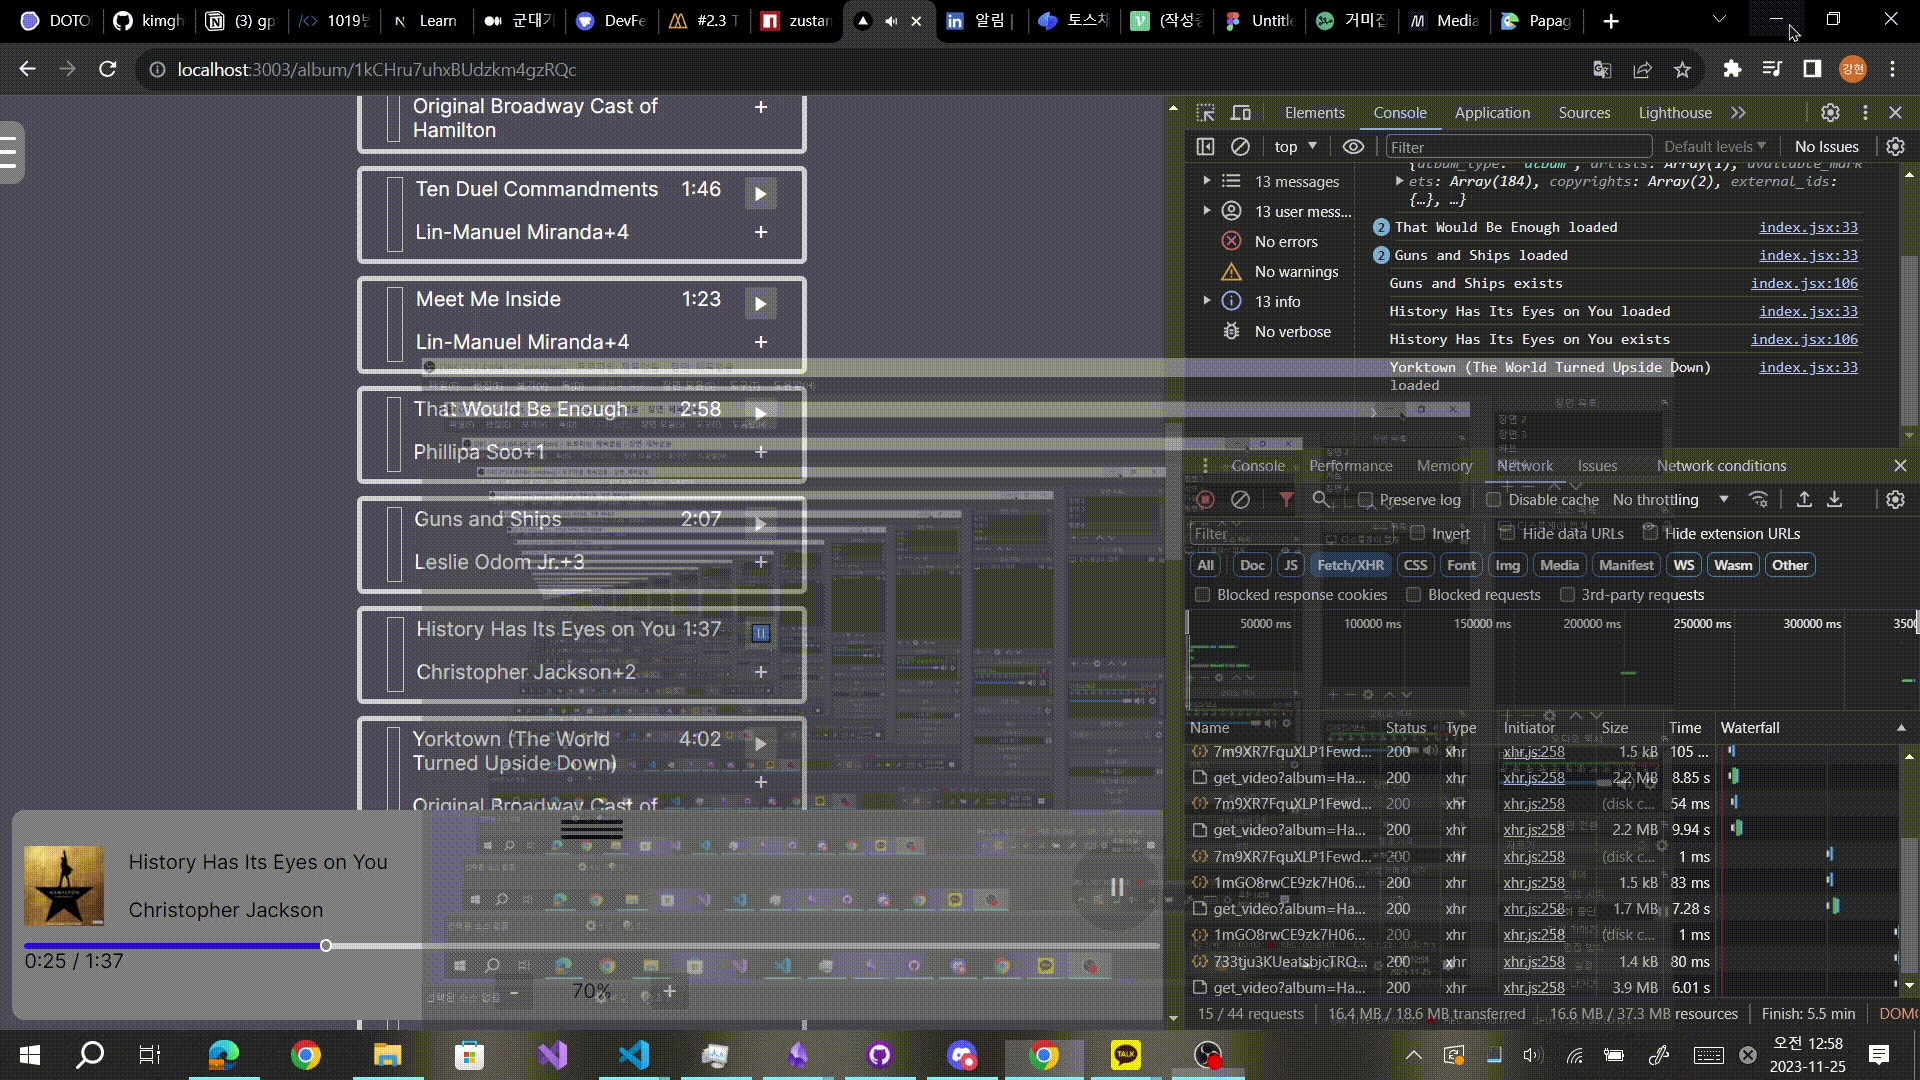
Task: Filter network requests by Media type
Action: click(1559, 565)
